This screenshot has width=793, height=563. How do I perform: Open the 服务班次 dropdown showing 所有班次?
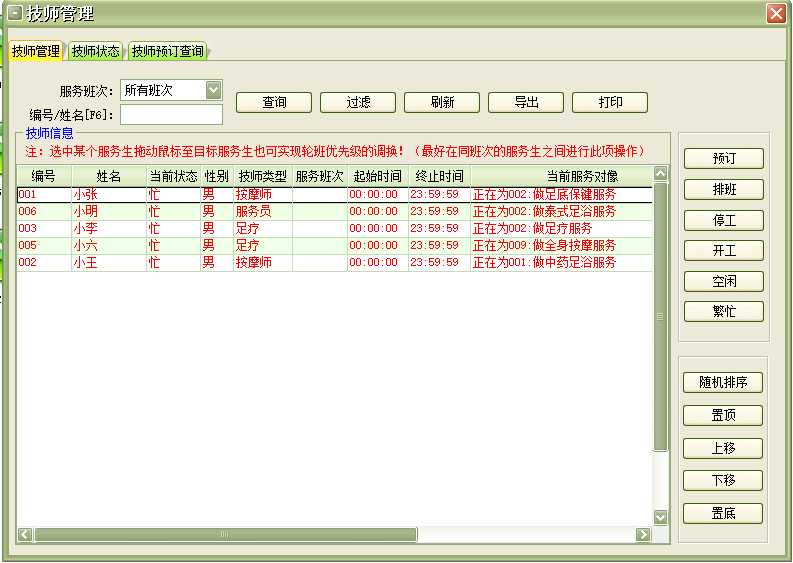tap(171, 91)
